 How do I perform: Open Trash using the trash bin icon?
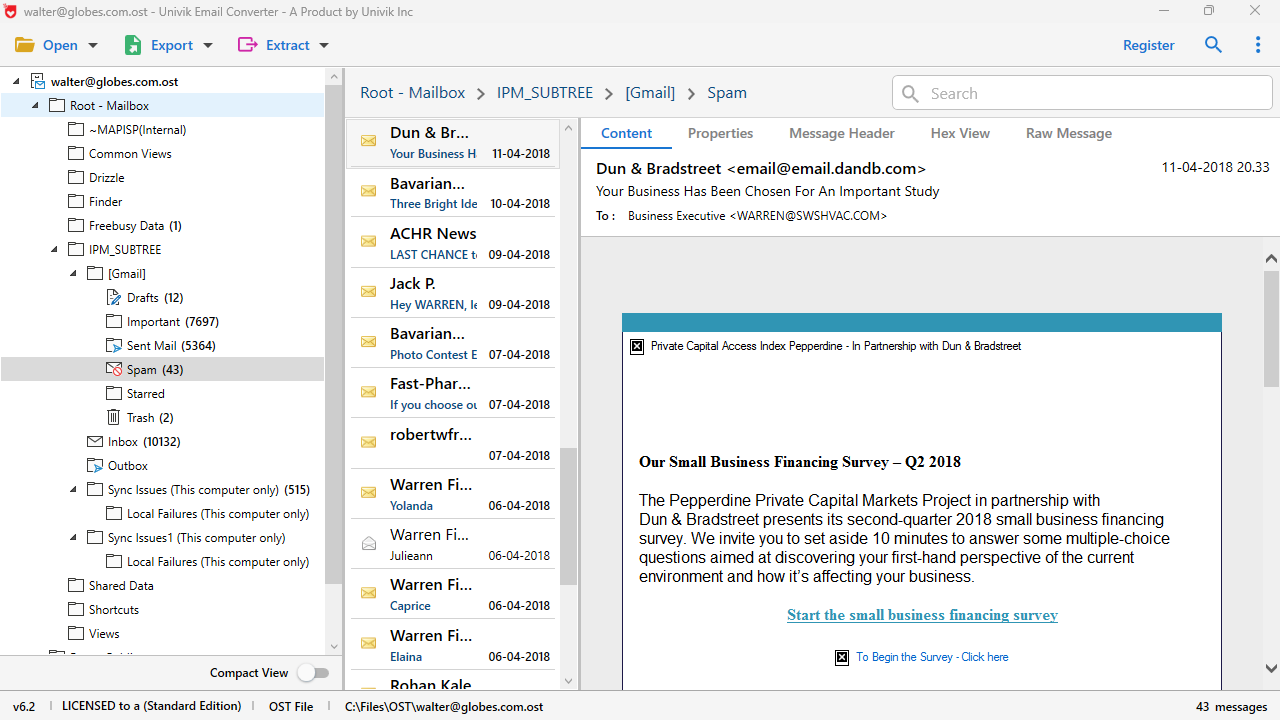point(113,417)
